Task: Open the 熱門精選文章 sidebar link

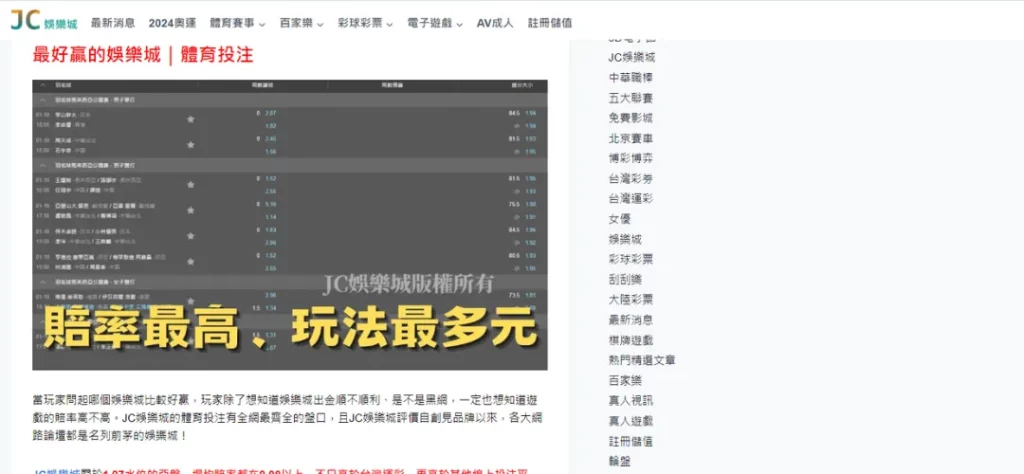Action: (641, 360)
